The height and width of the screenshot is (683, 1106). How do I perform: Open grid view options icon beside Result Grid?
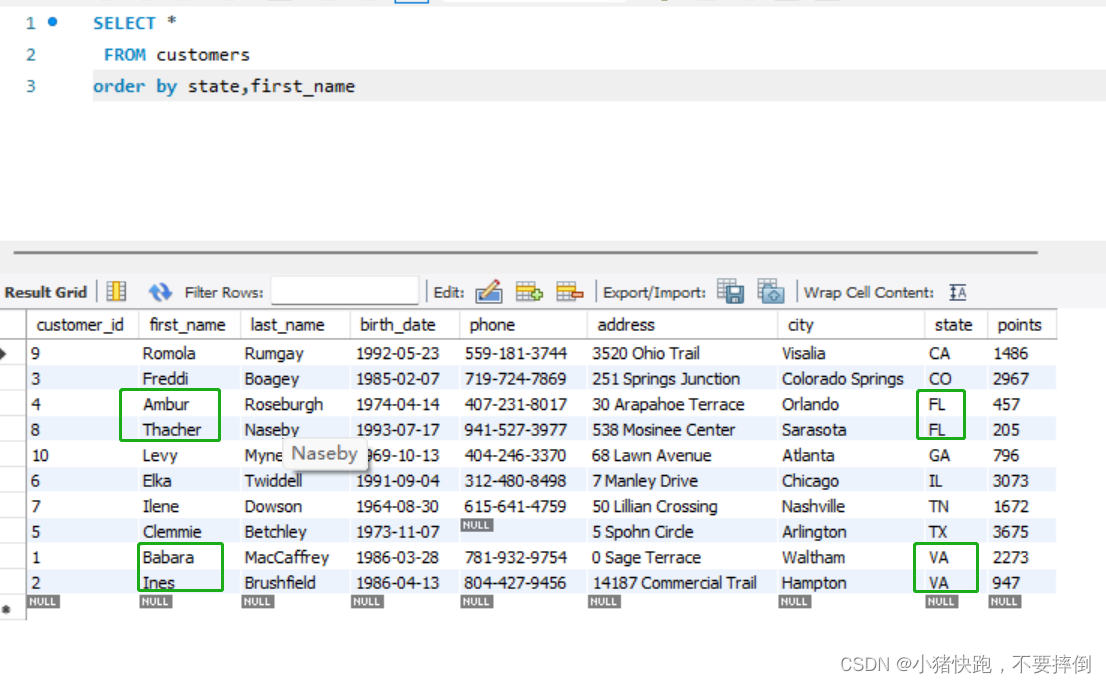[117, 292]
